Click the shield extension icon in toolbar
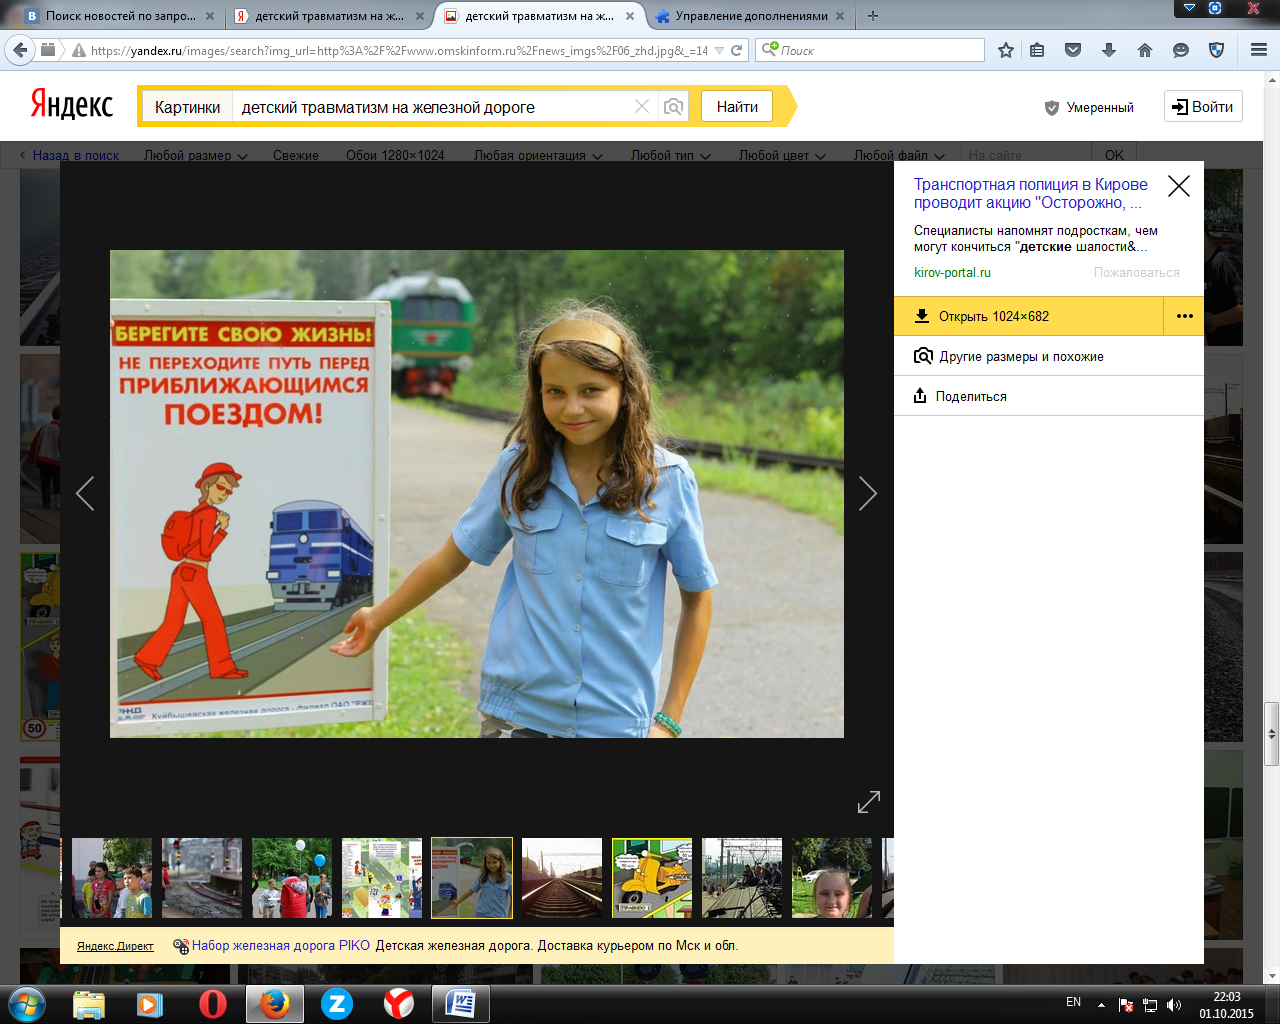 (1217, 50)
